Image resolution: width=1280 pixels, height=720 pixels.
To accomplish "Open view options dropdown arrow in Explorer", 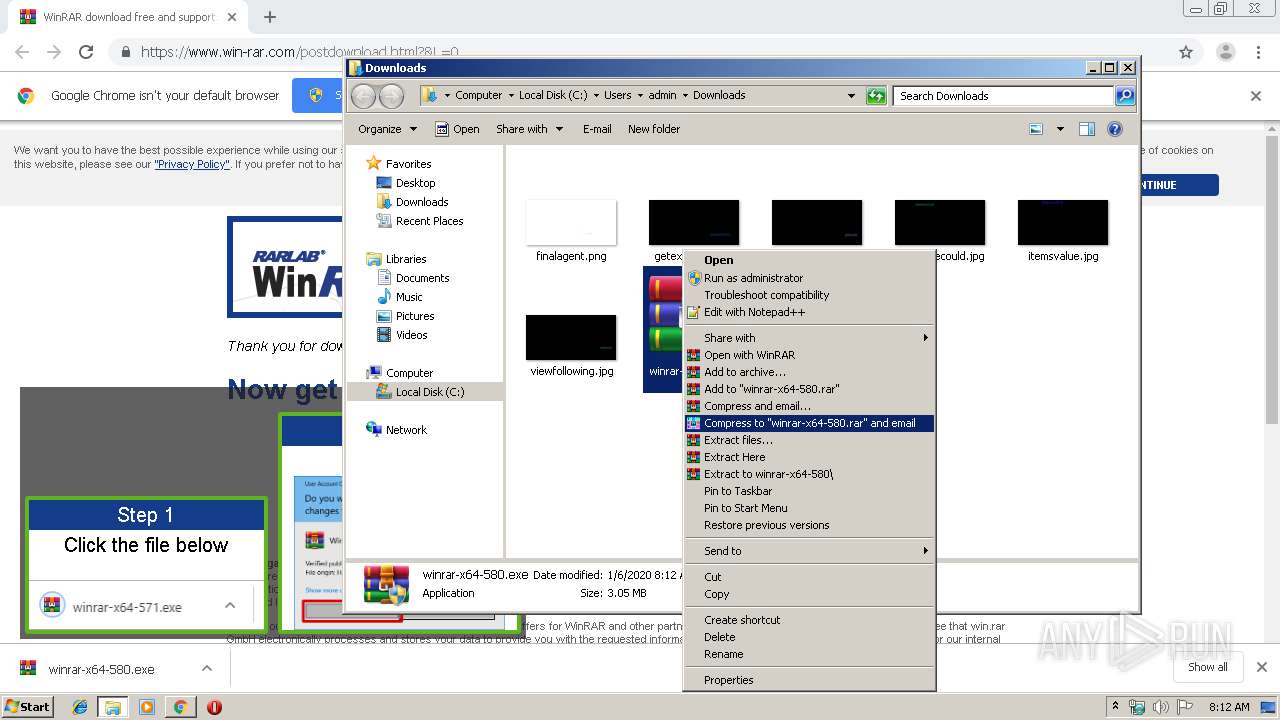I will pos(1060,129).
